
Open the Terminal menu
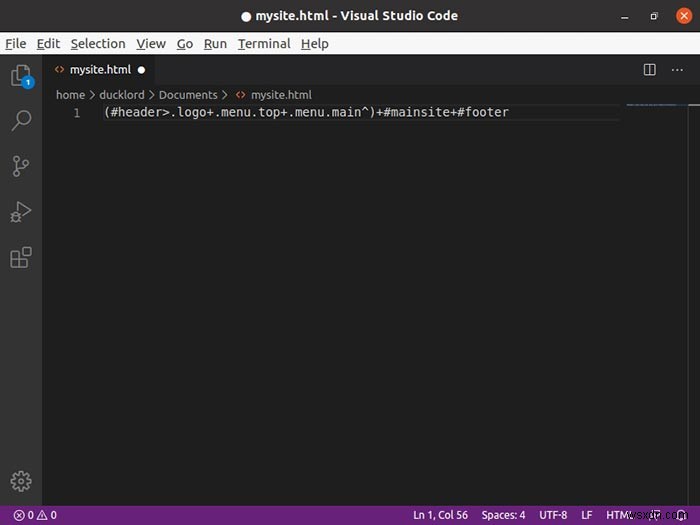click(264, 44)
